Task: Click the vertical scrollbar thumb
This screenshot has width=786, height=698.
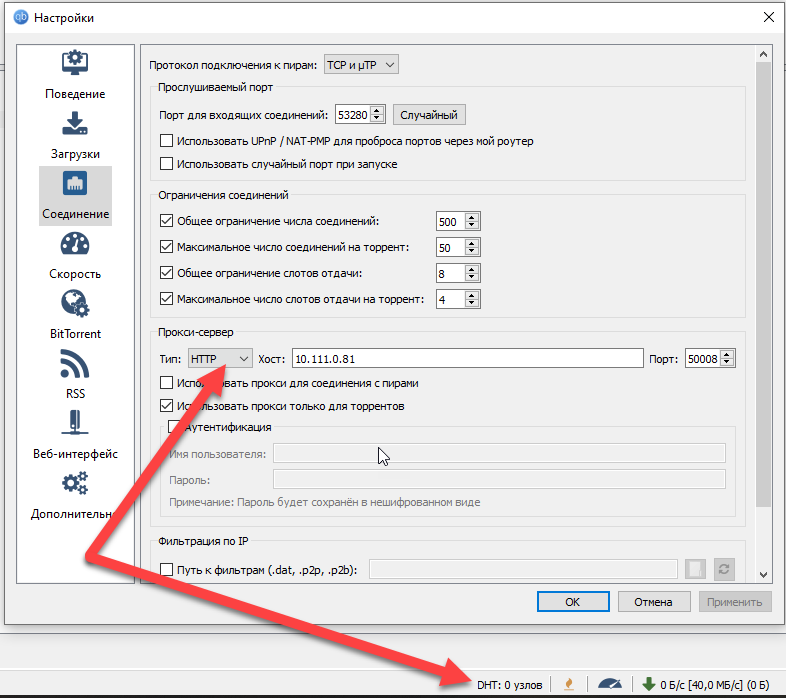Action: [x=763, y=284]
